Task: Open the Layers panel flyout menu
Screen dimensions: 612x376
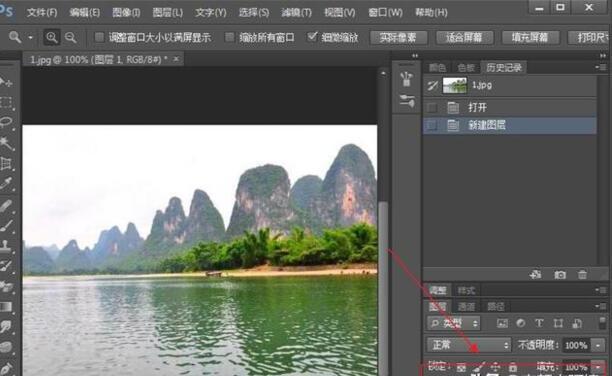Action: 601,307
